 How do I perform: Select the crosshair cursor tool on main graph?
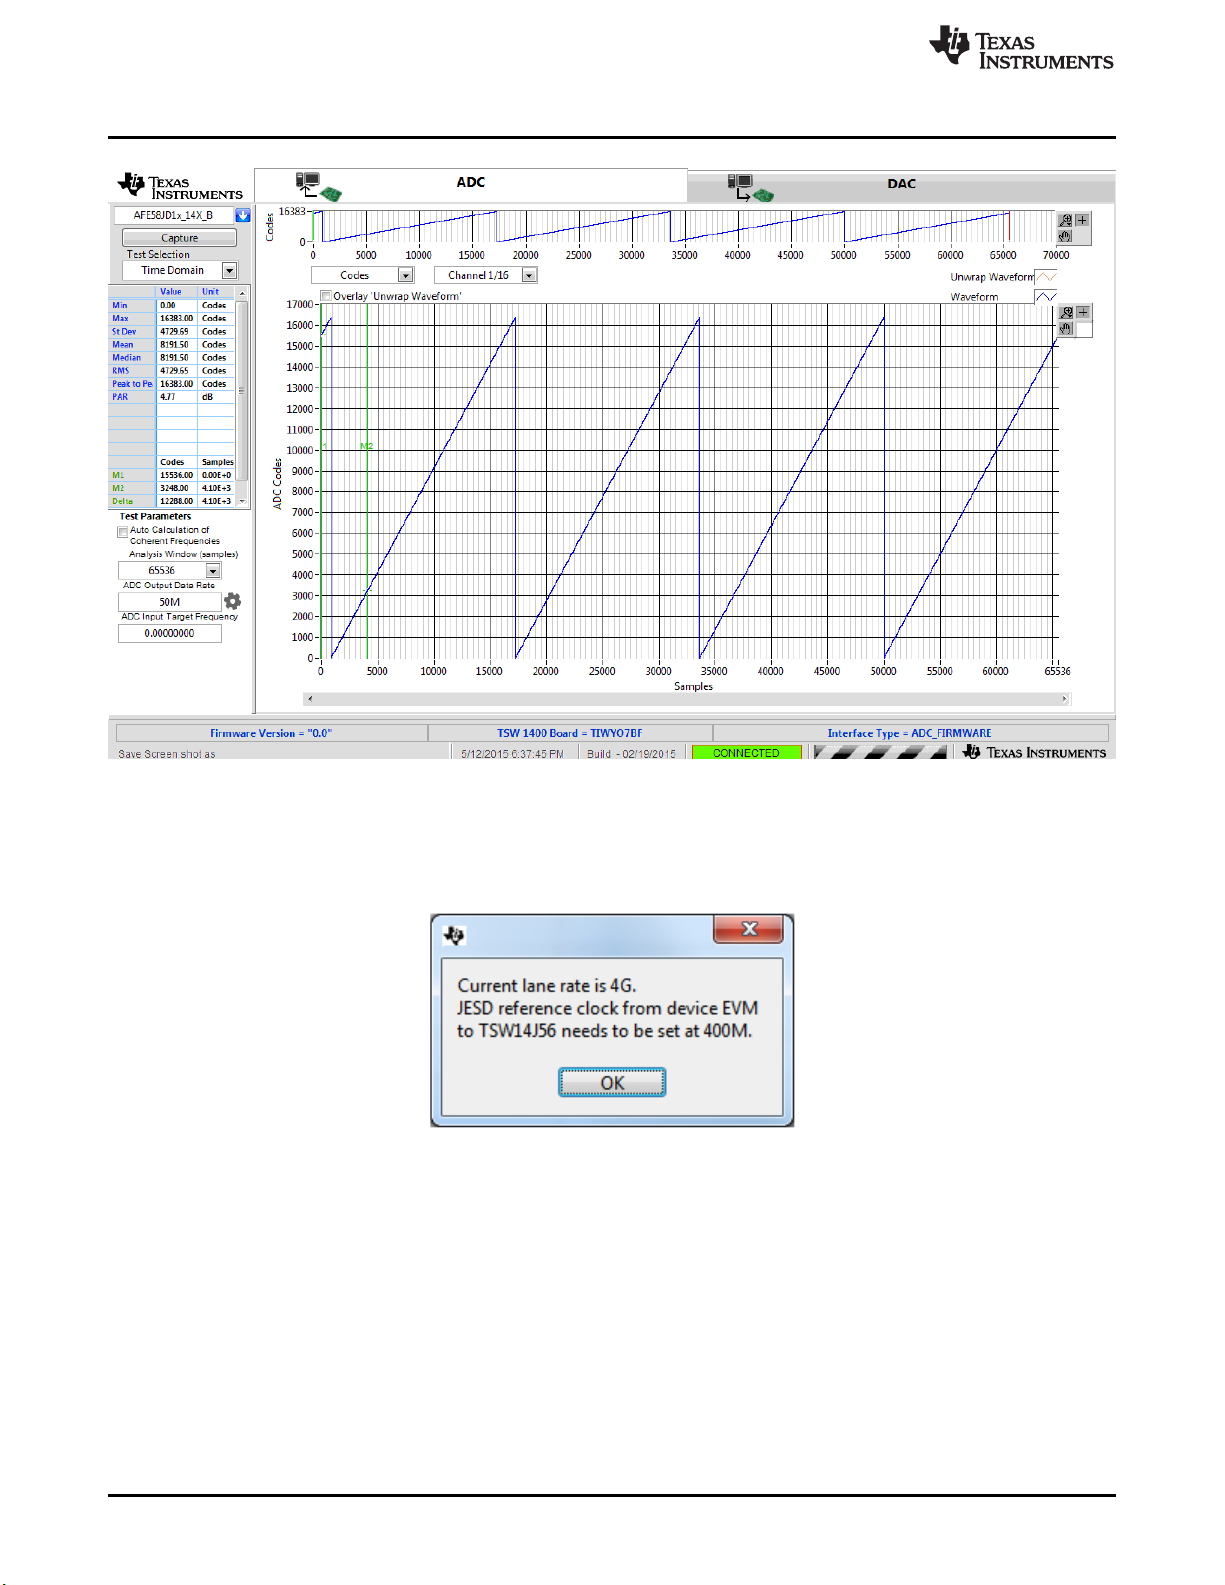[x=1083, y=313]
